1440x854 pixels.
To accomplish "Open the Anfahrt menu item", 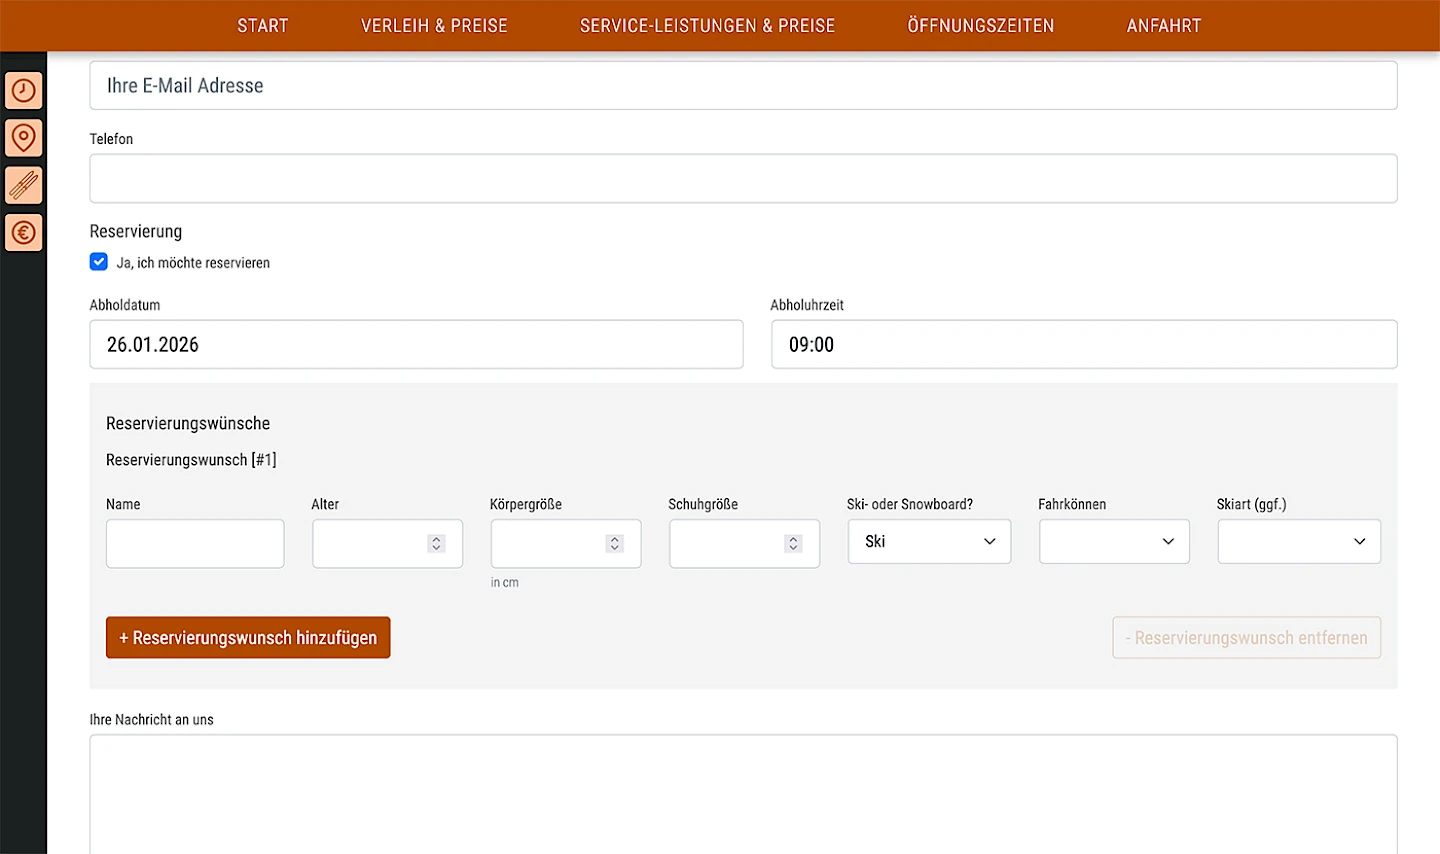I will pos(1163,26).
